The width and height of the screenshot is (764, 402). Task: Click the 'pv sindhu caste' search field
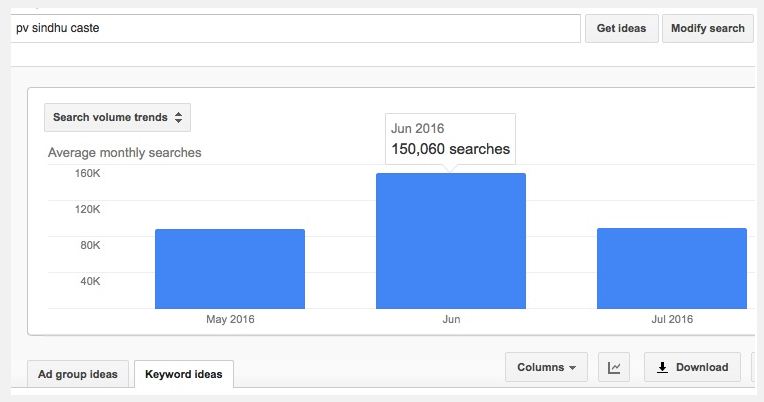(x=295, y=28)
